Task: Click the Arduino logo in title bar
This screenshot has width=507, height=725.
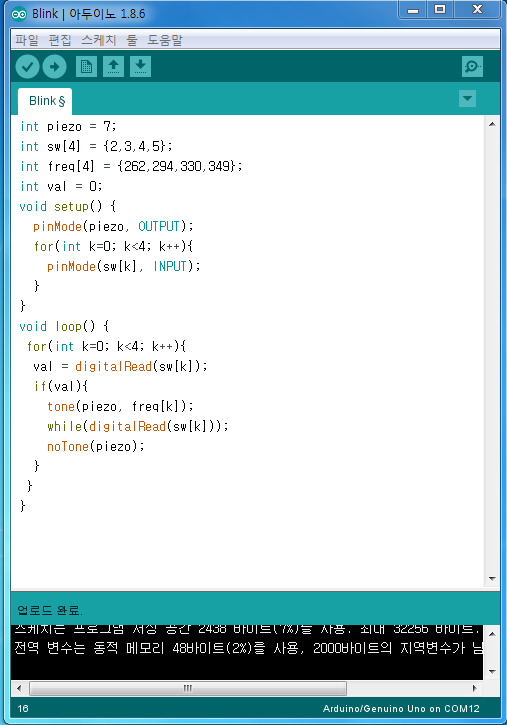Action: (x=19, y=14)
